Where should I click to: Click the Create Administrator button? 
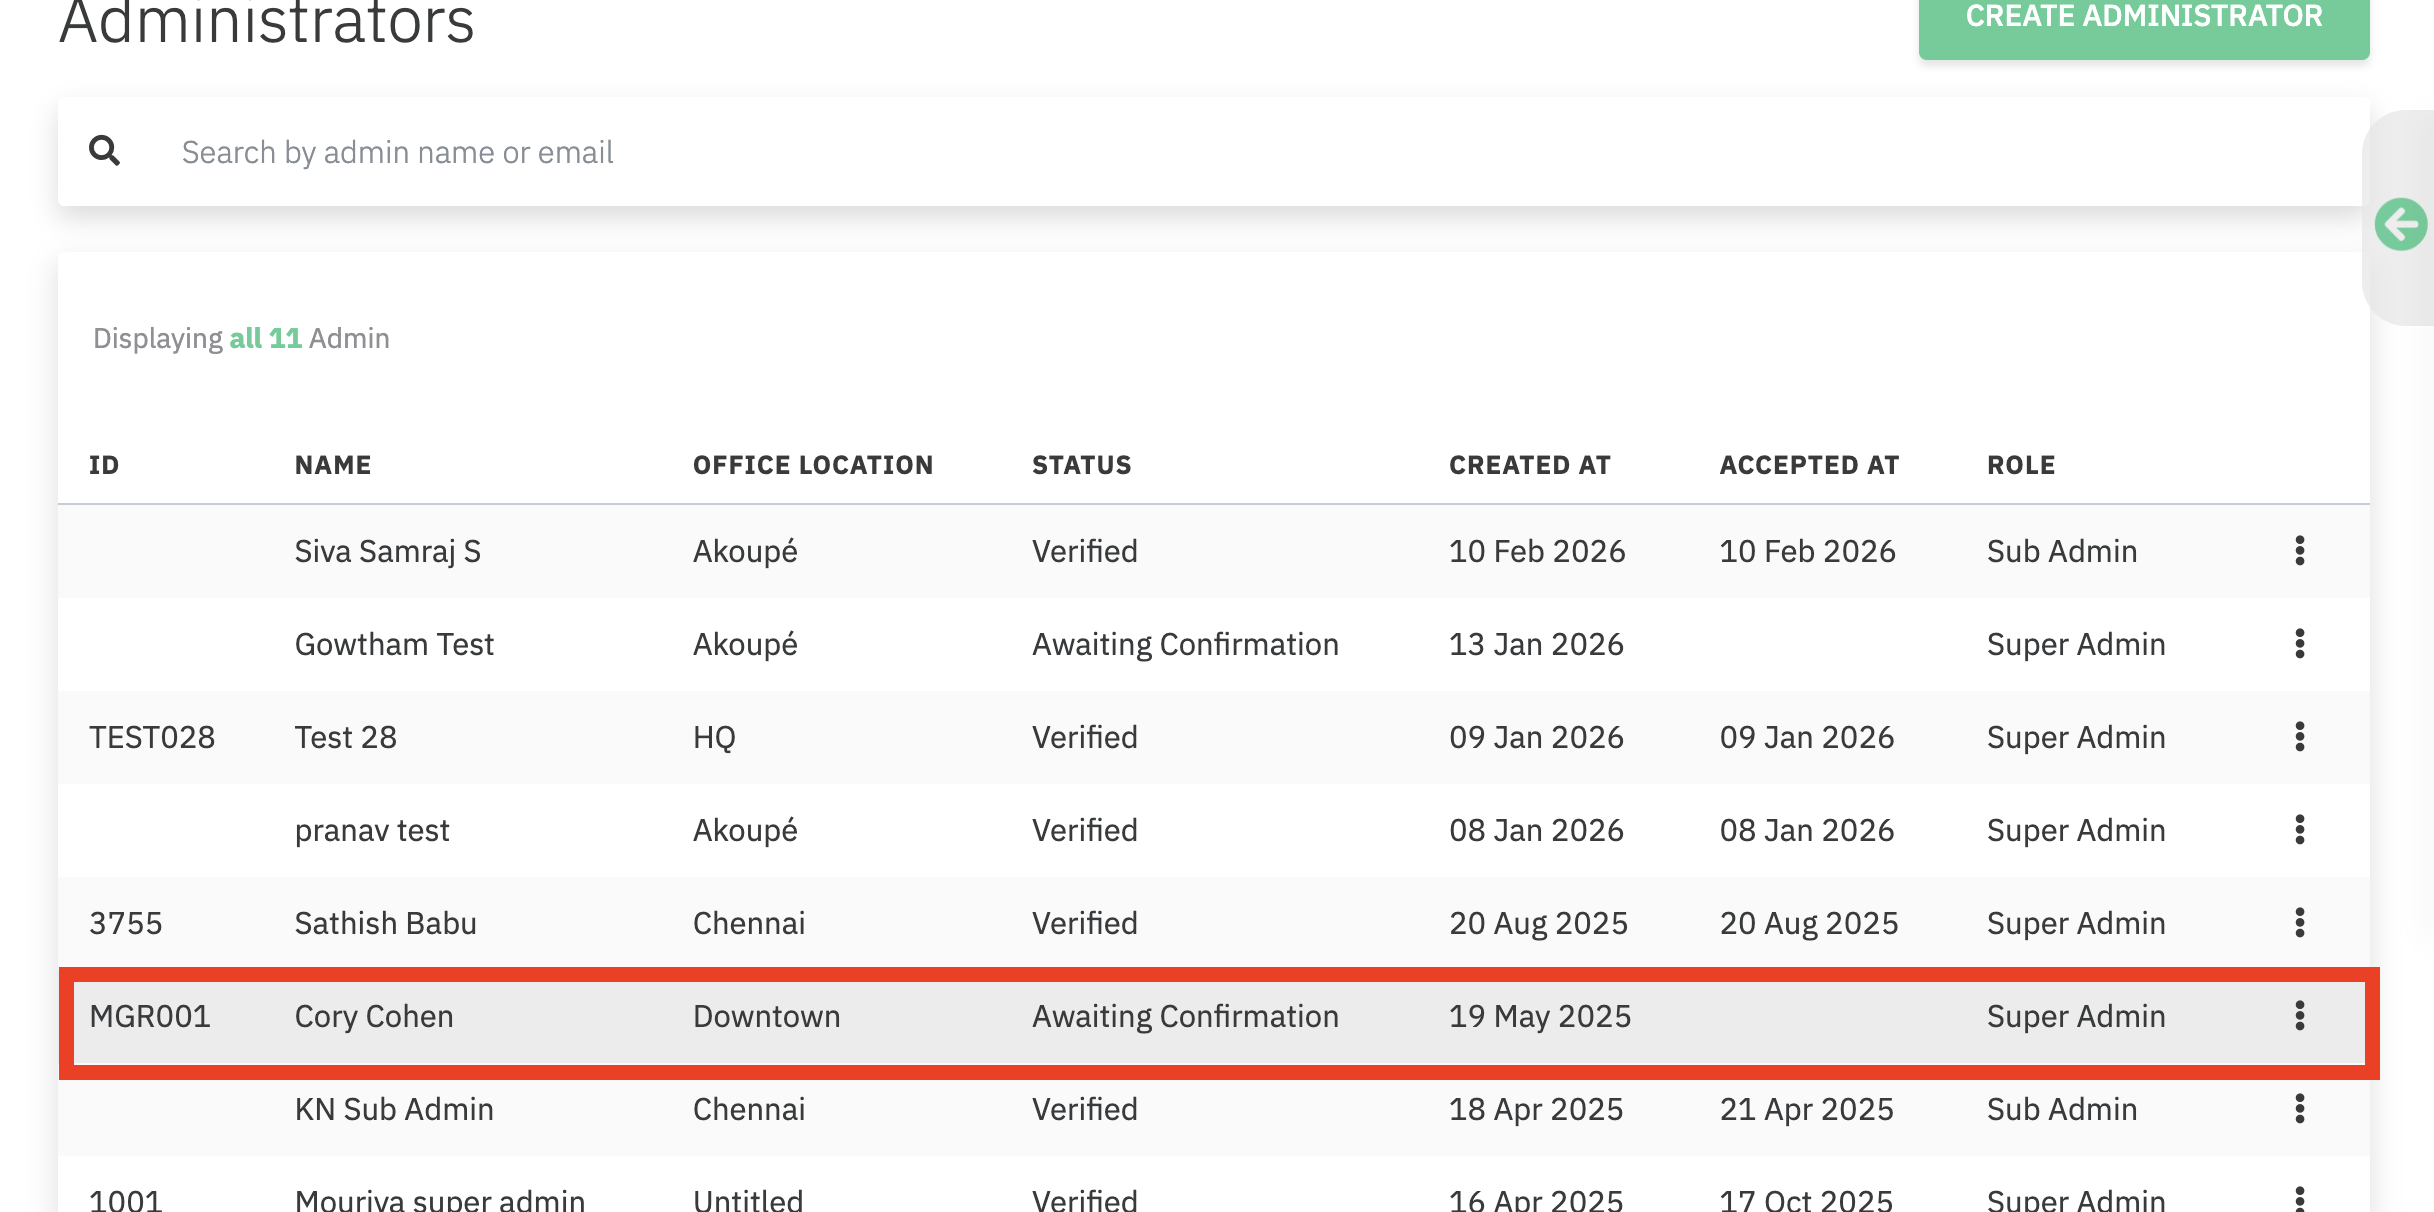point(2143,20)
